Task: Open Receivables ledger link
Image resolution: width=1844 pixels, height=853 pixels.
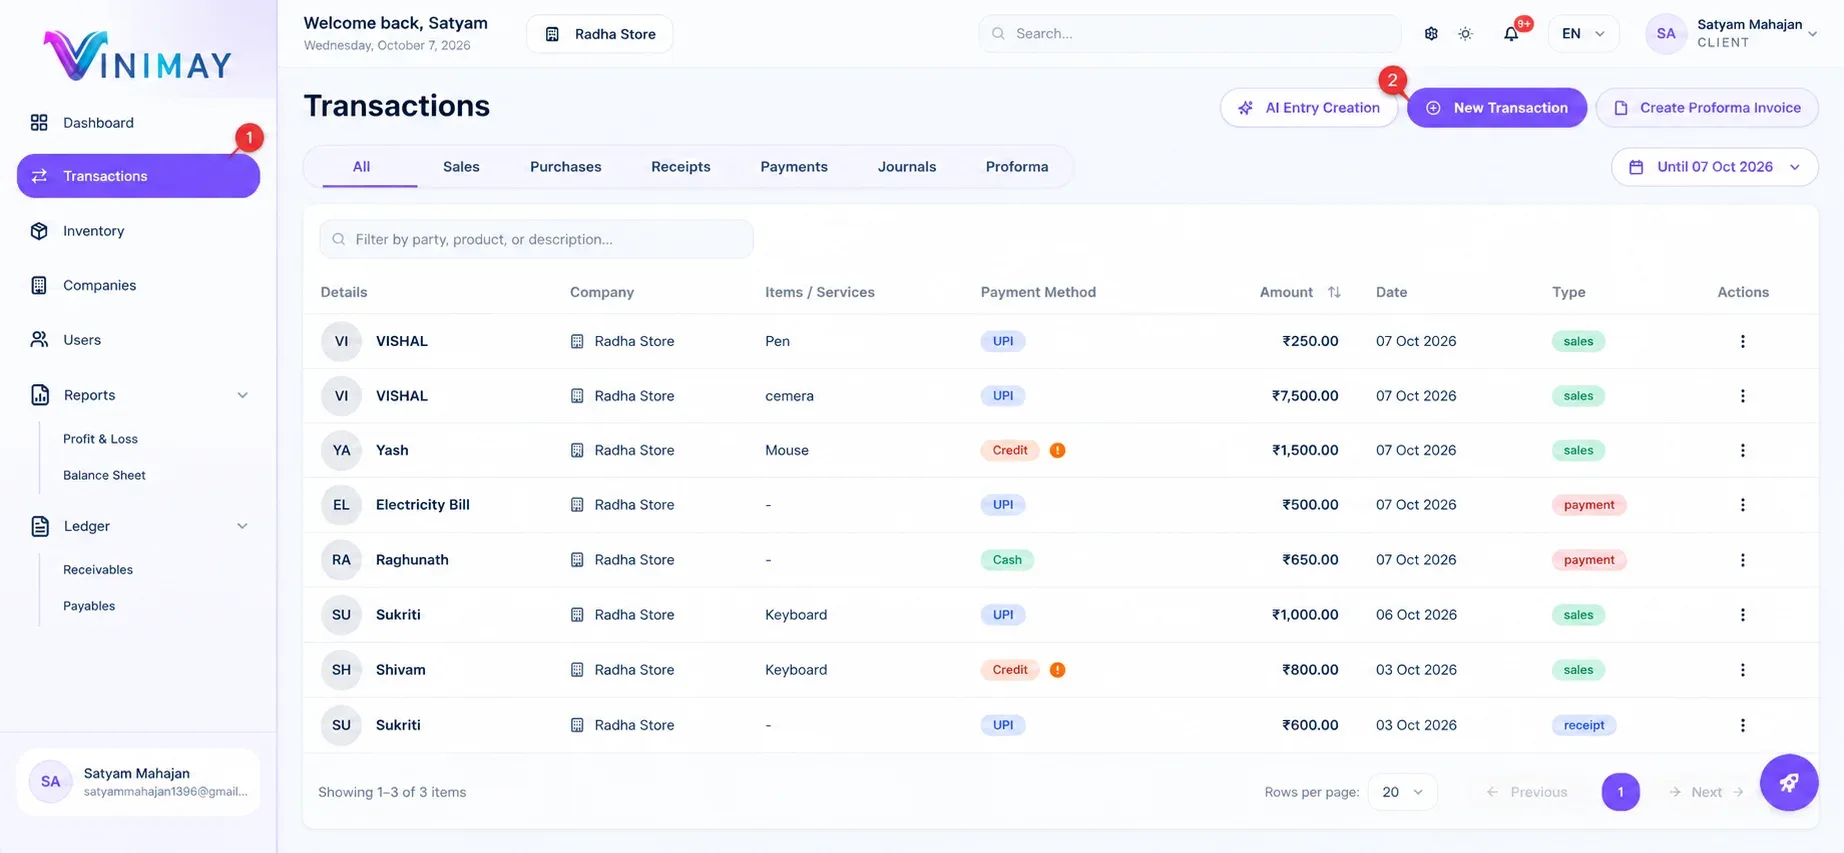Action: [x=98, y=570]
